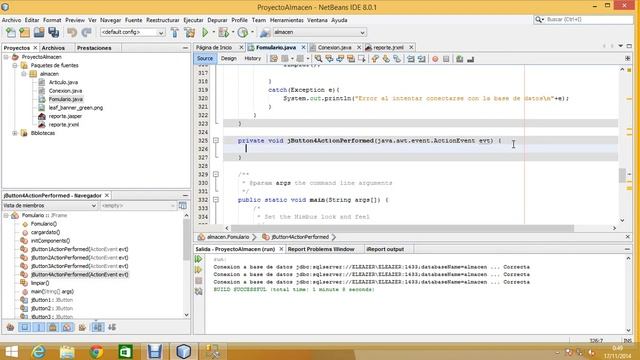Toggle Show Fields filter in Navigator
Screen dimensions: 640x360
[x=25, y=327]
